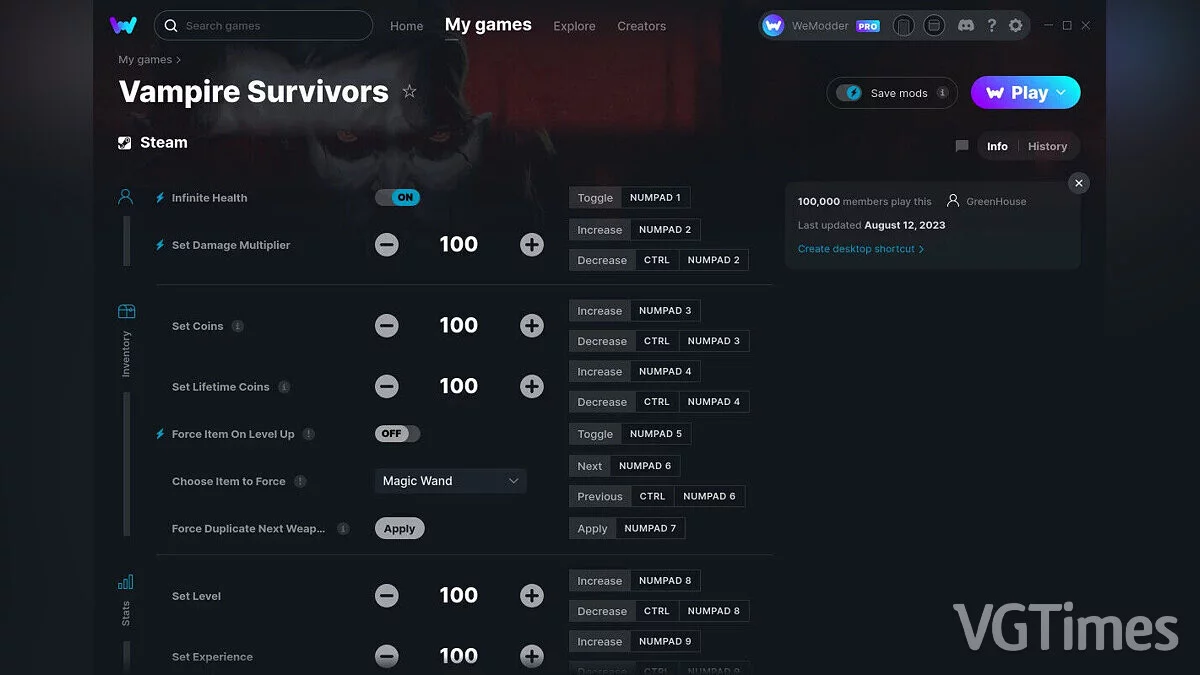This screenshot has width=1200, height=675.
Task: Click the question mark help icon
Action: point(992,25)
